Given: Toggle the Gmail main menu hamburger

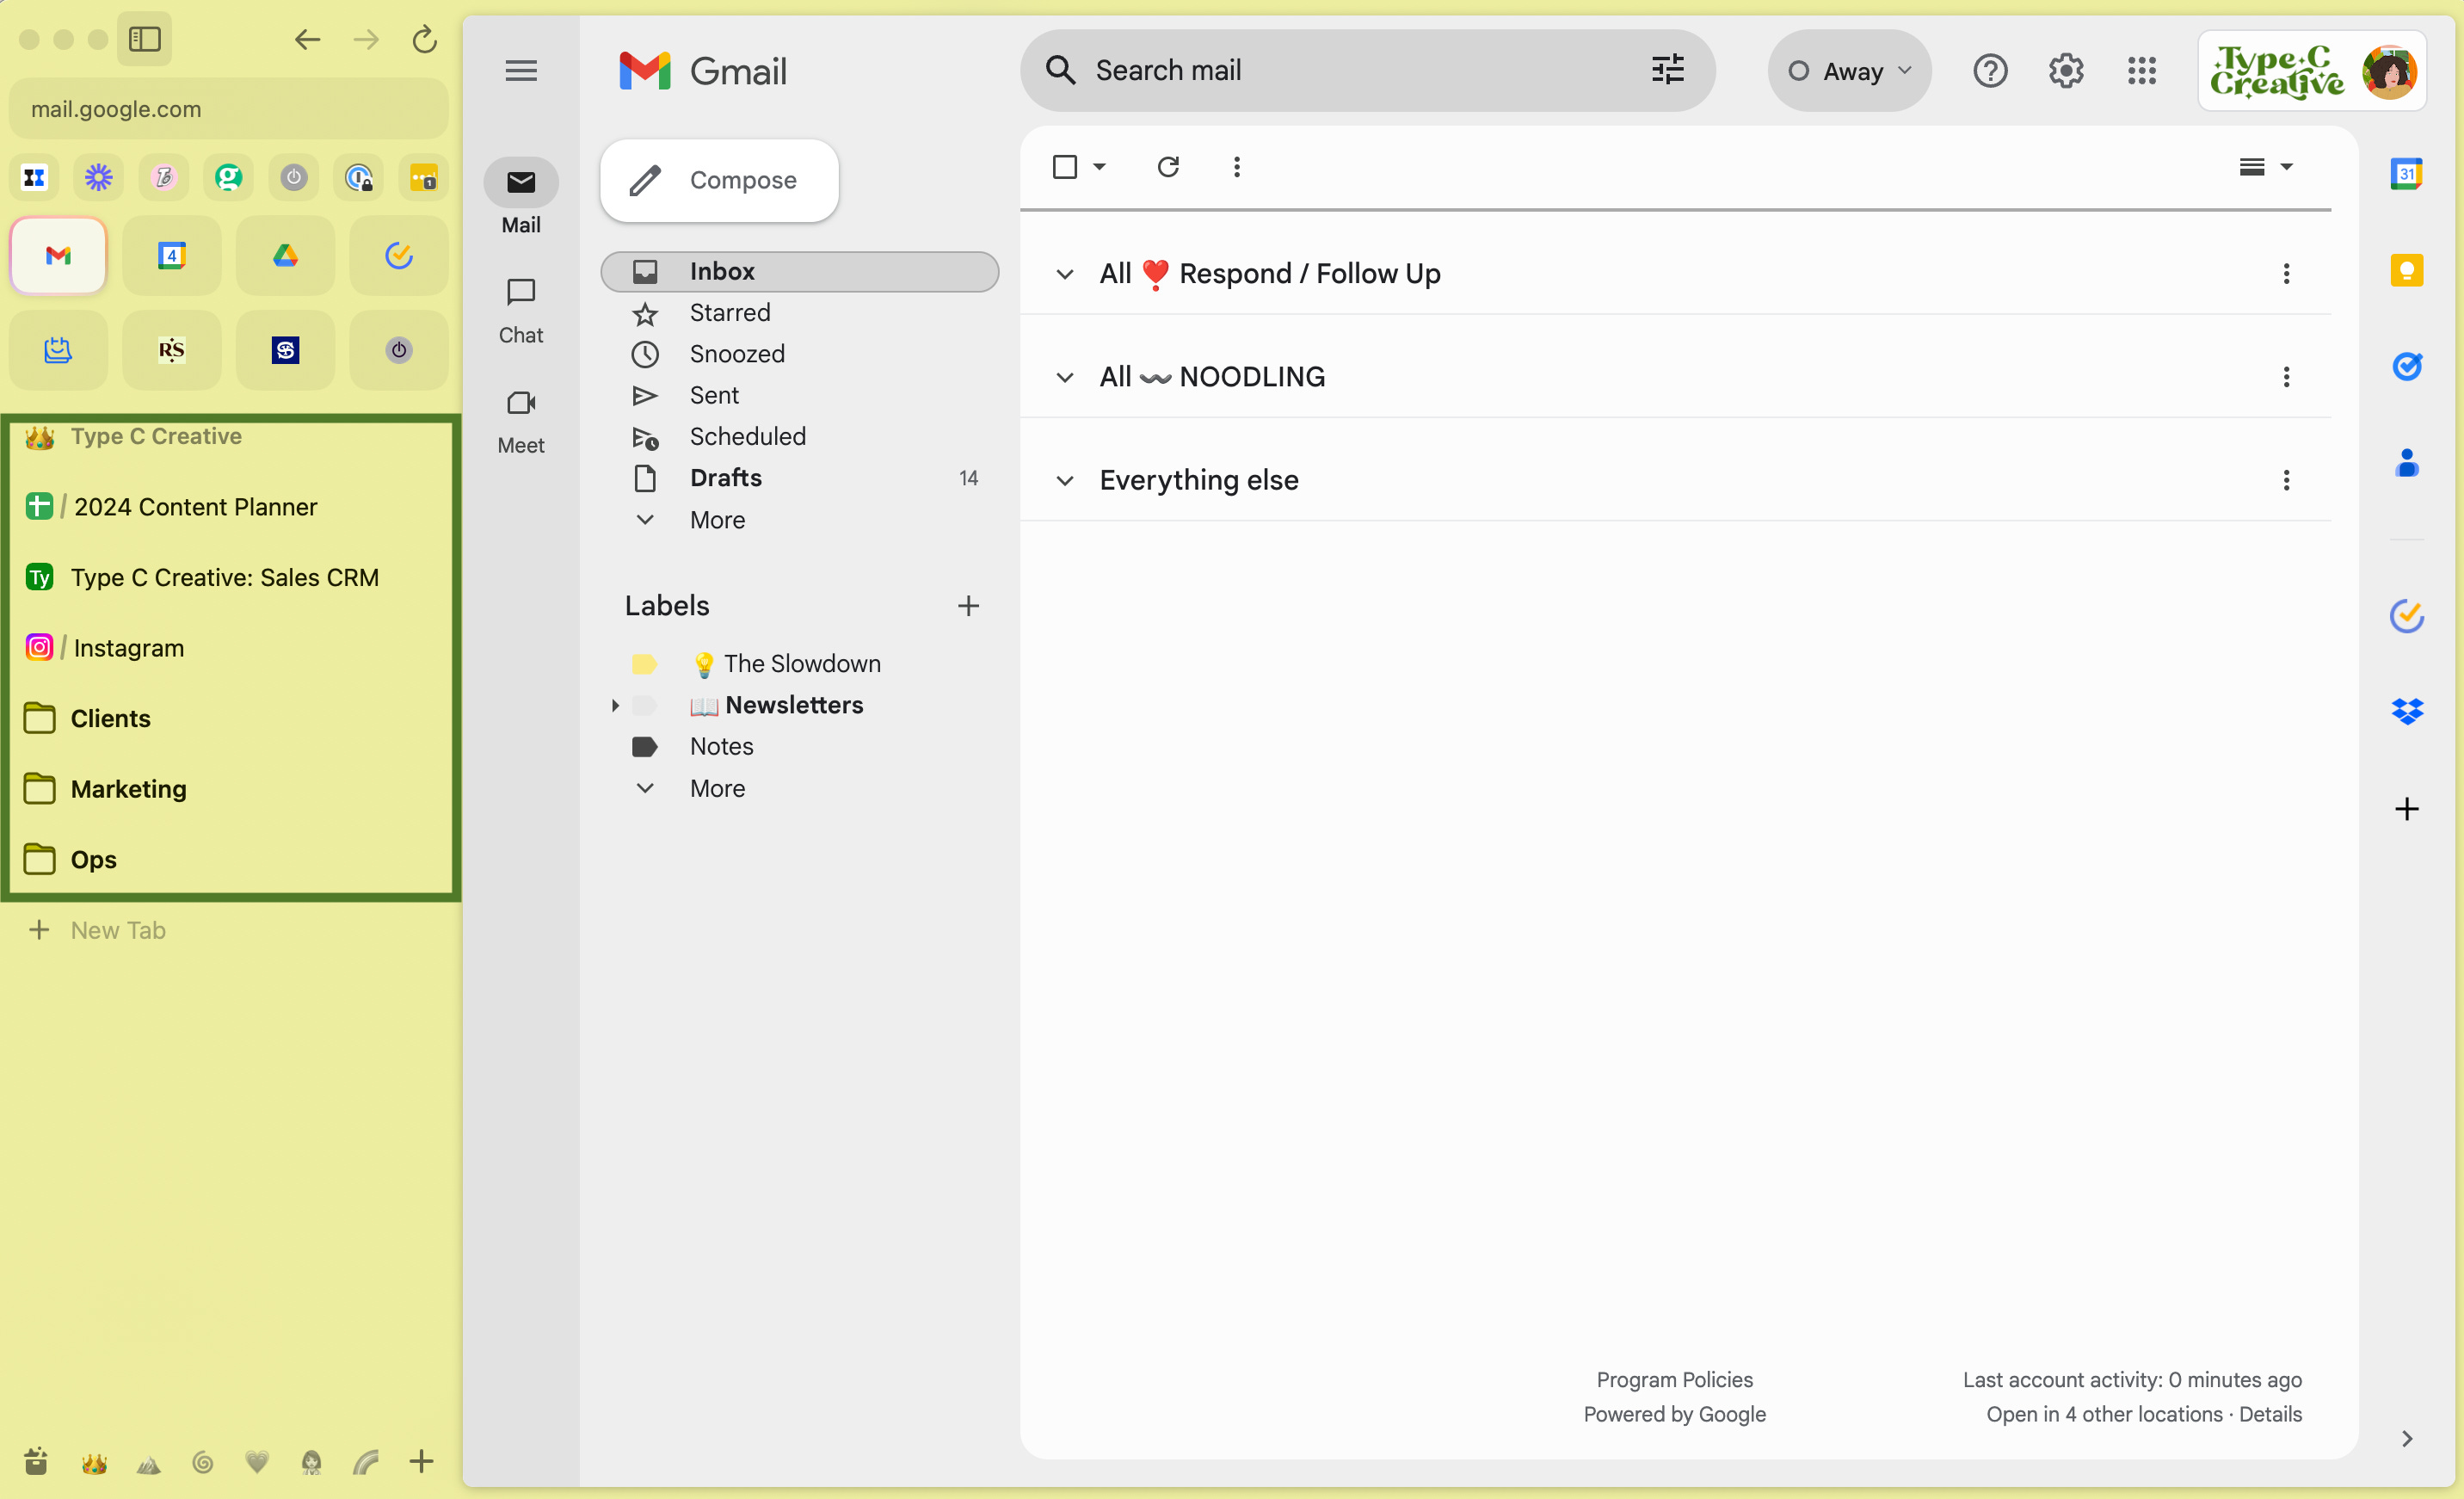Looking at the screenshot, I should tap(521, 71).
